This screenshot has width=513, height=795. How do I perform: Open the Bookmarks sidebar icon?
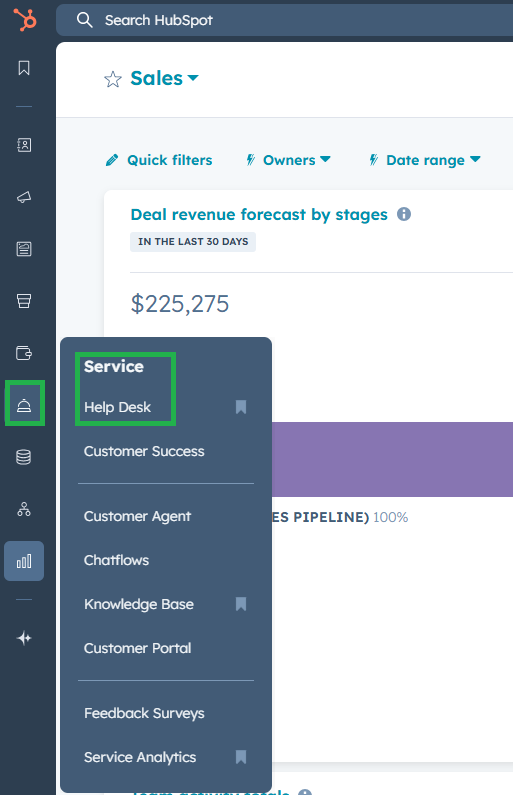(x=24, y=68)
